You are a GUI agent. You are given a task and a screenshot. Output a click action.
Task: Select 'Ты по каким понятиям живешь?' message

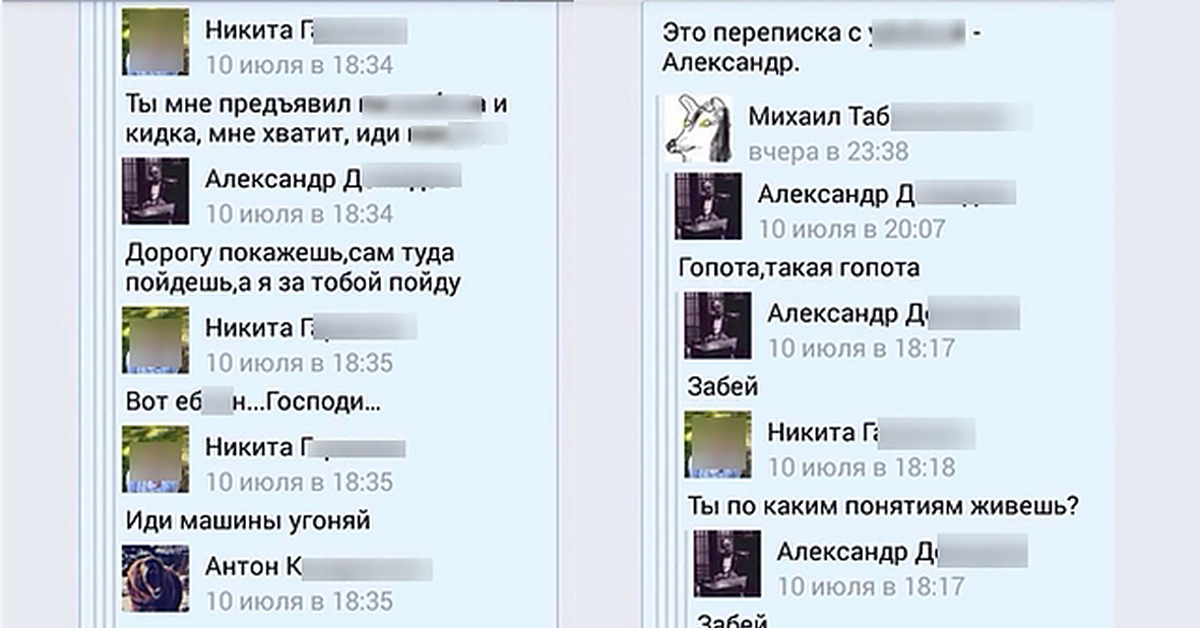coord(883,505)
